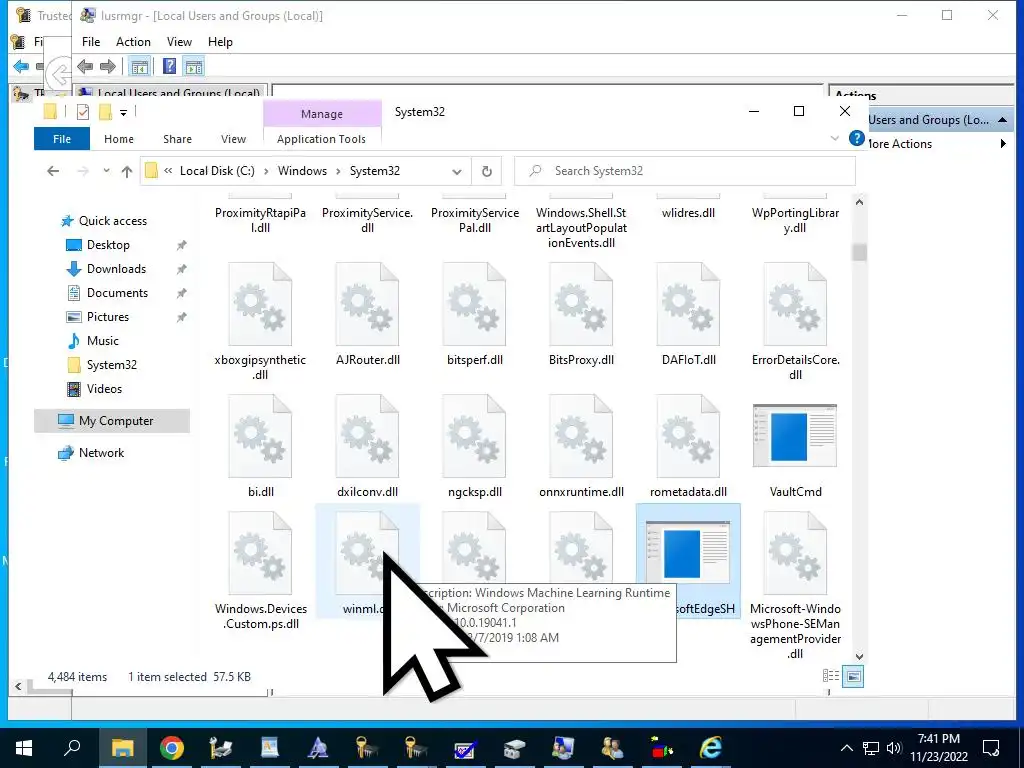
Task: Expand the ribbon with the chevron
Action: pyautogui.click(x=834, y=138)
